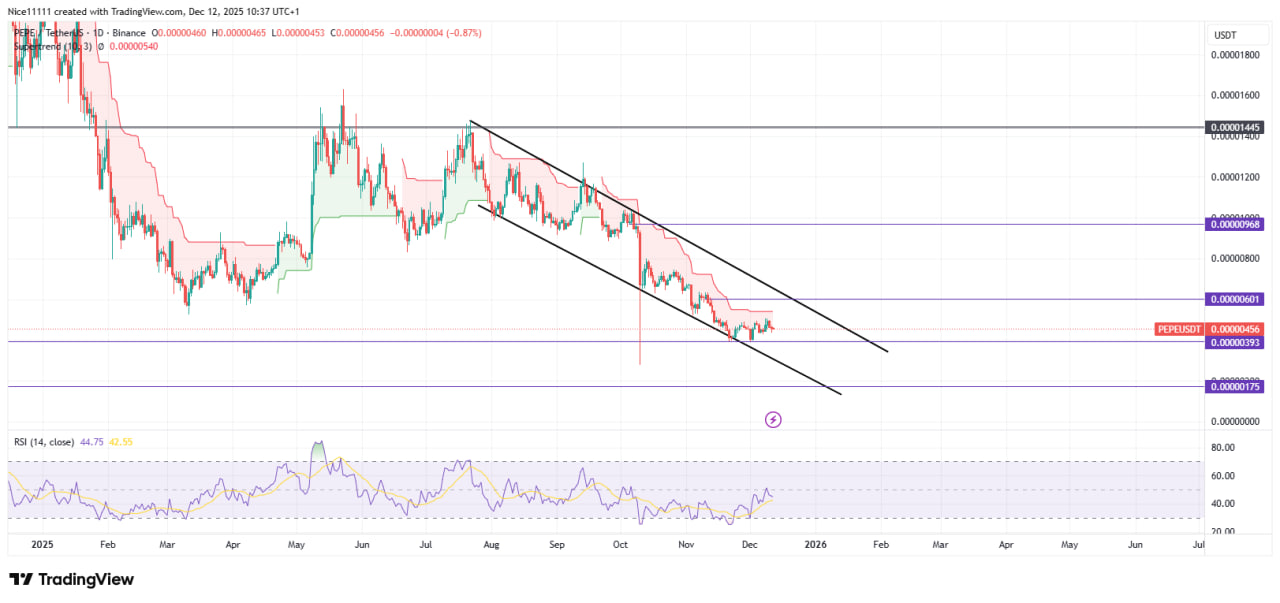Click the 0.00000601 price label
Viewport: 1280px width, 603px height.
pos(1236,299)
